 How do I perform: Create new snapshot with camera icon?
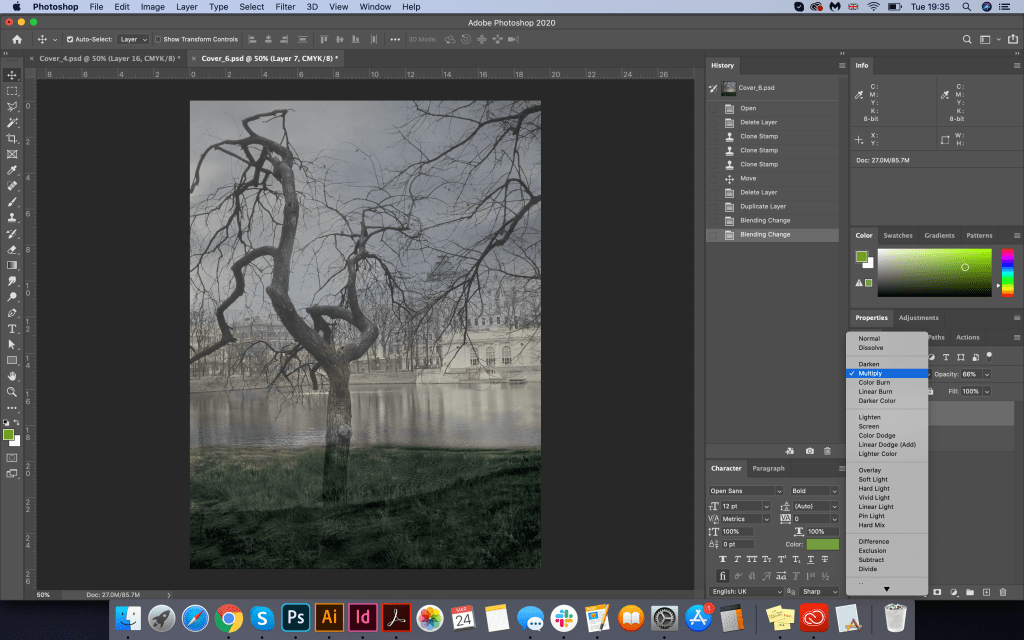point(809,451)
